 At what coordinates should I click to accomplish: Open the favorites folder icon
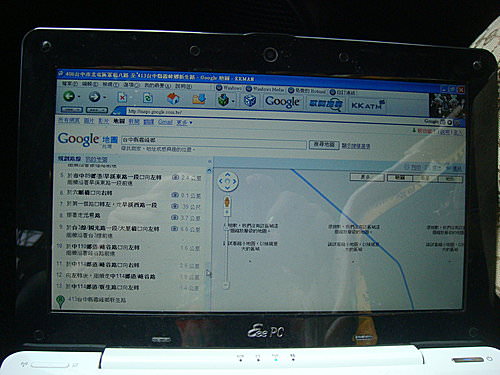(199, 99)
